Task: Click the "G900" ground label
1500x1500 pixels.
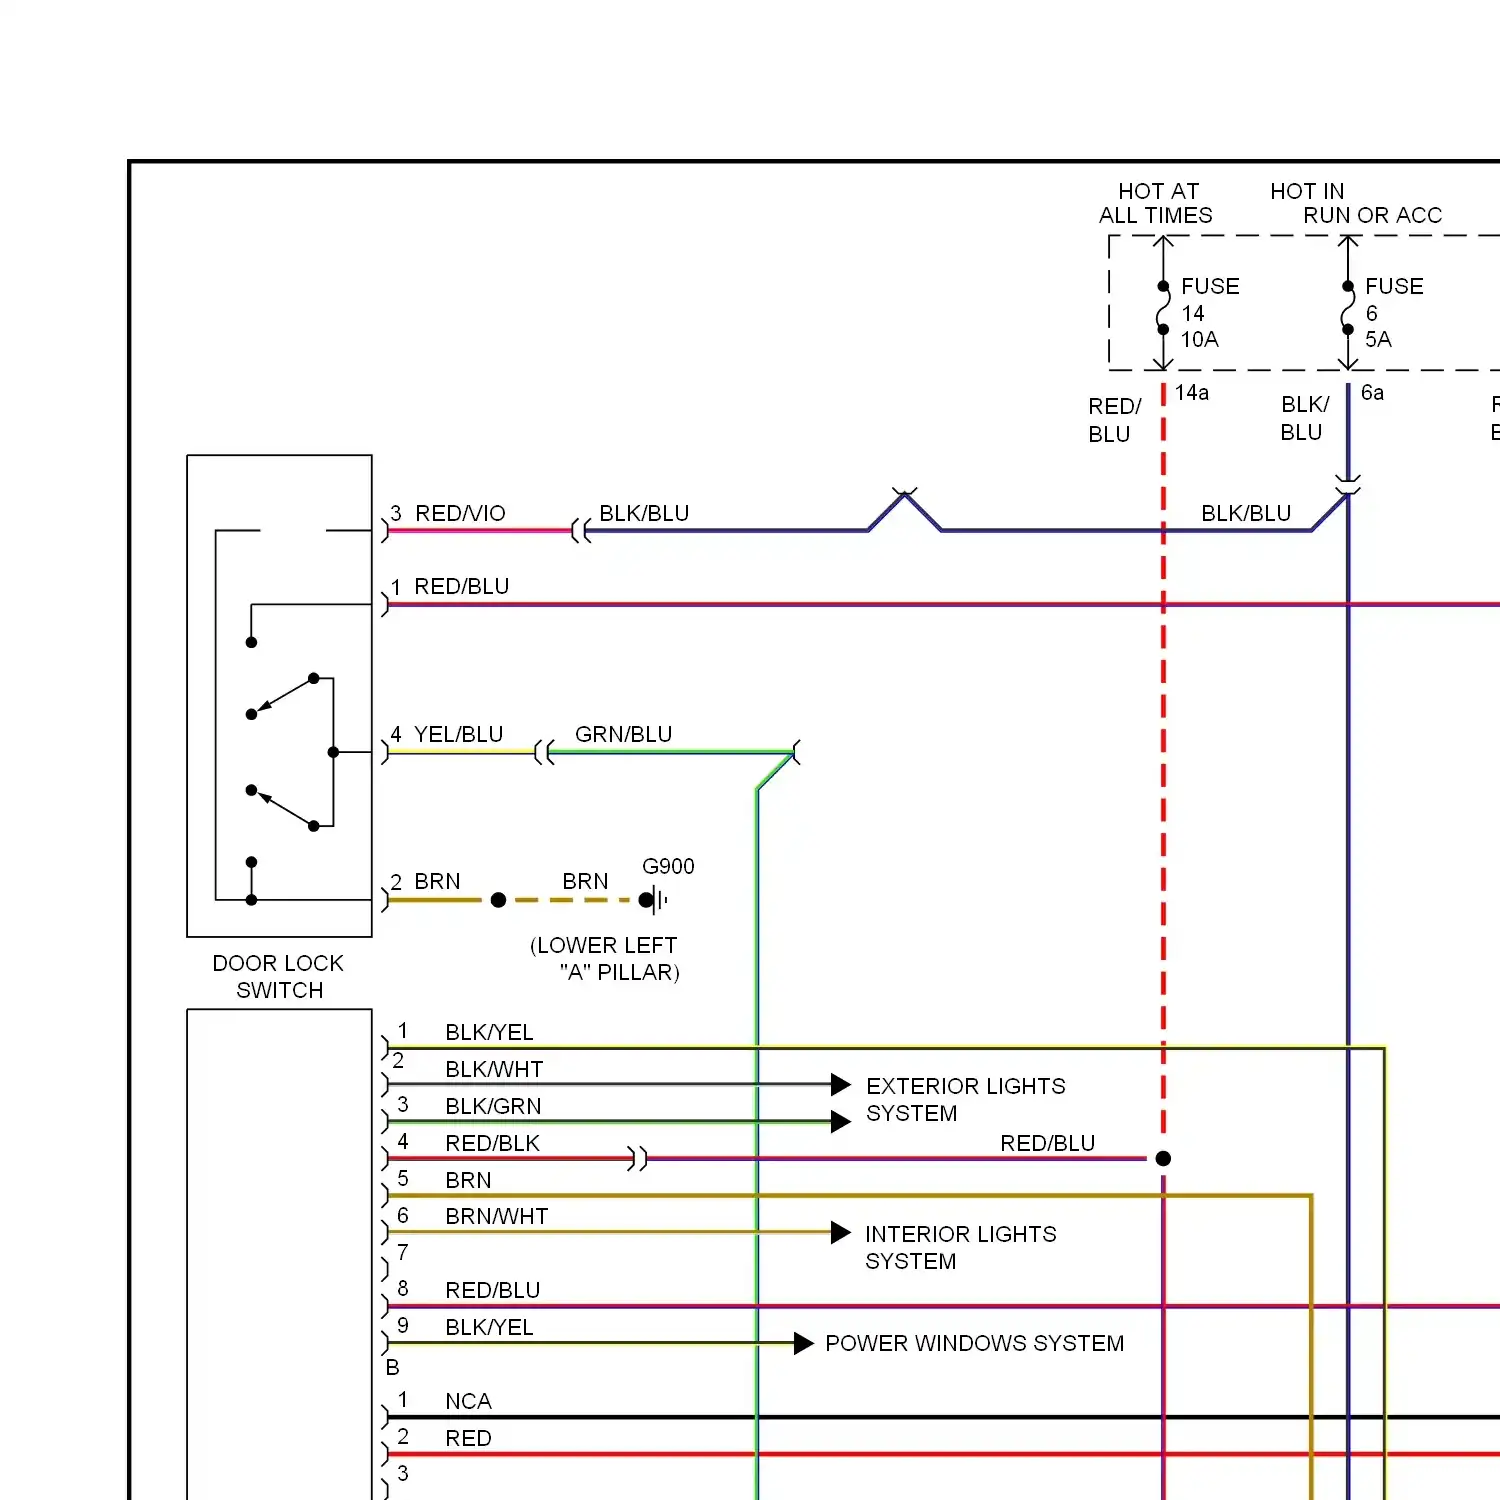Action: point(668,866)
